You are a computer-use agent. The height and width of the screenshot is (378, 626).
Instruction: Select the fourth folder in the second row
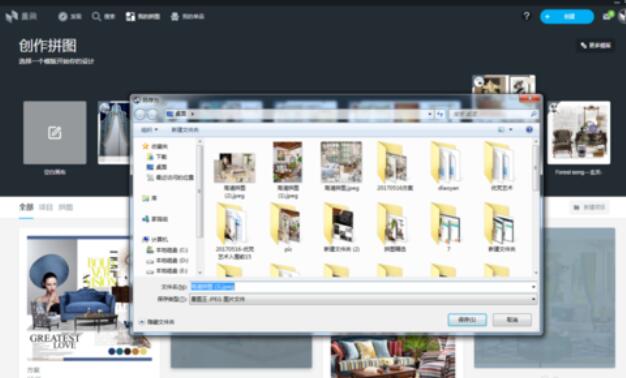(394, 228)
